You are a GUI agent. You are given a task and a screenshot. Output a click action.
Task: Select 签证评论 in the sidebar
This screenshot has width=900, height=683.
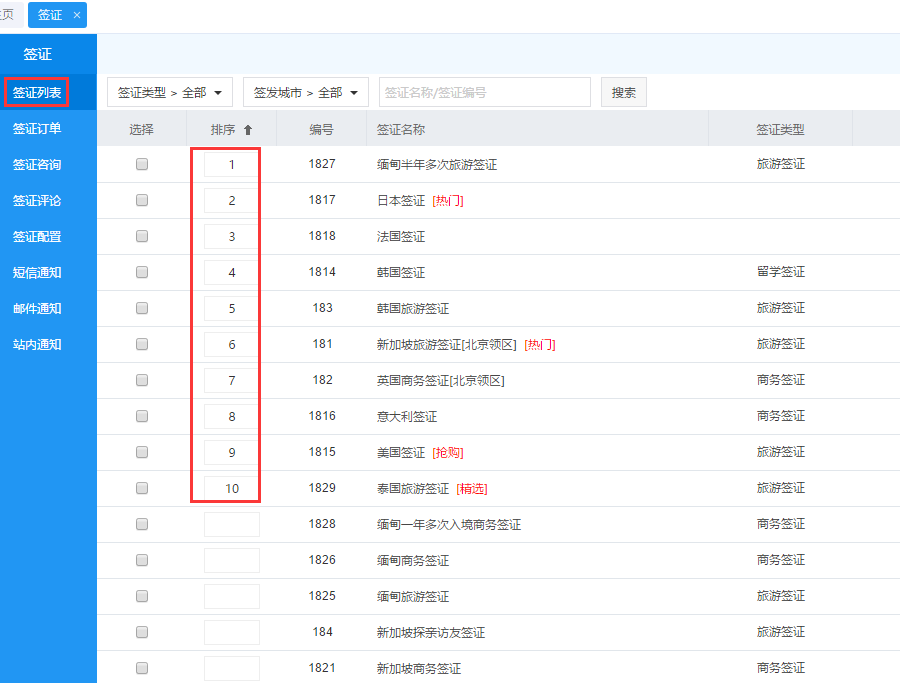[37, 201]
